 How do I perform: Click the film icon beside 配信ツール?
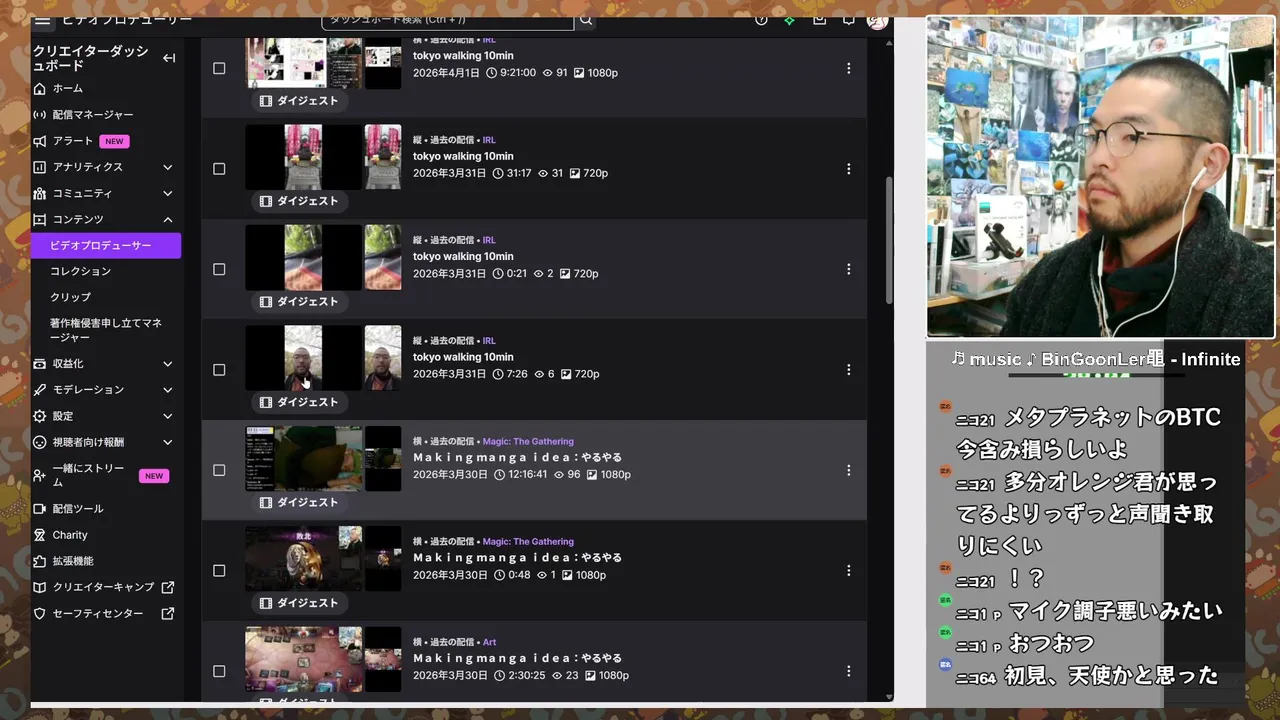pyautogui.click(x=40, y=509)
